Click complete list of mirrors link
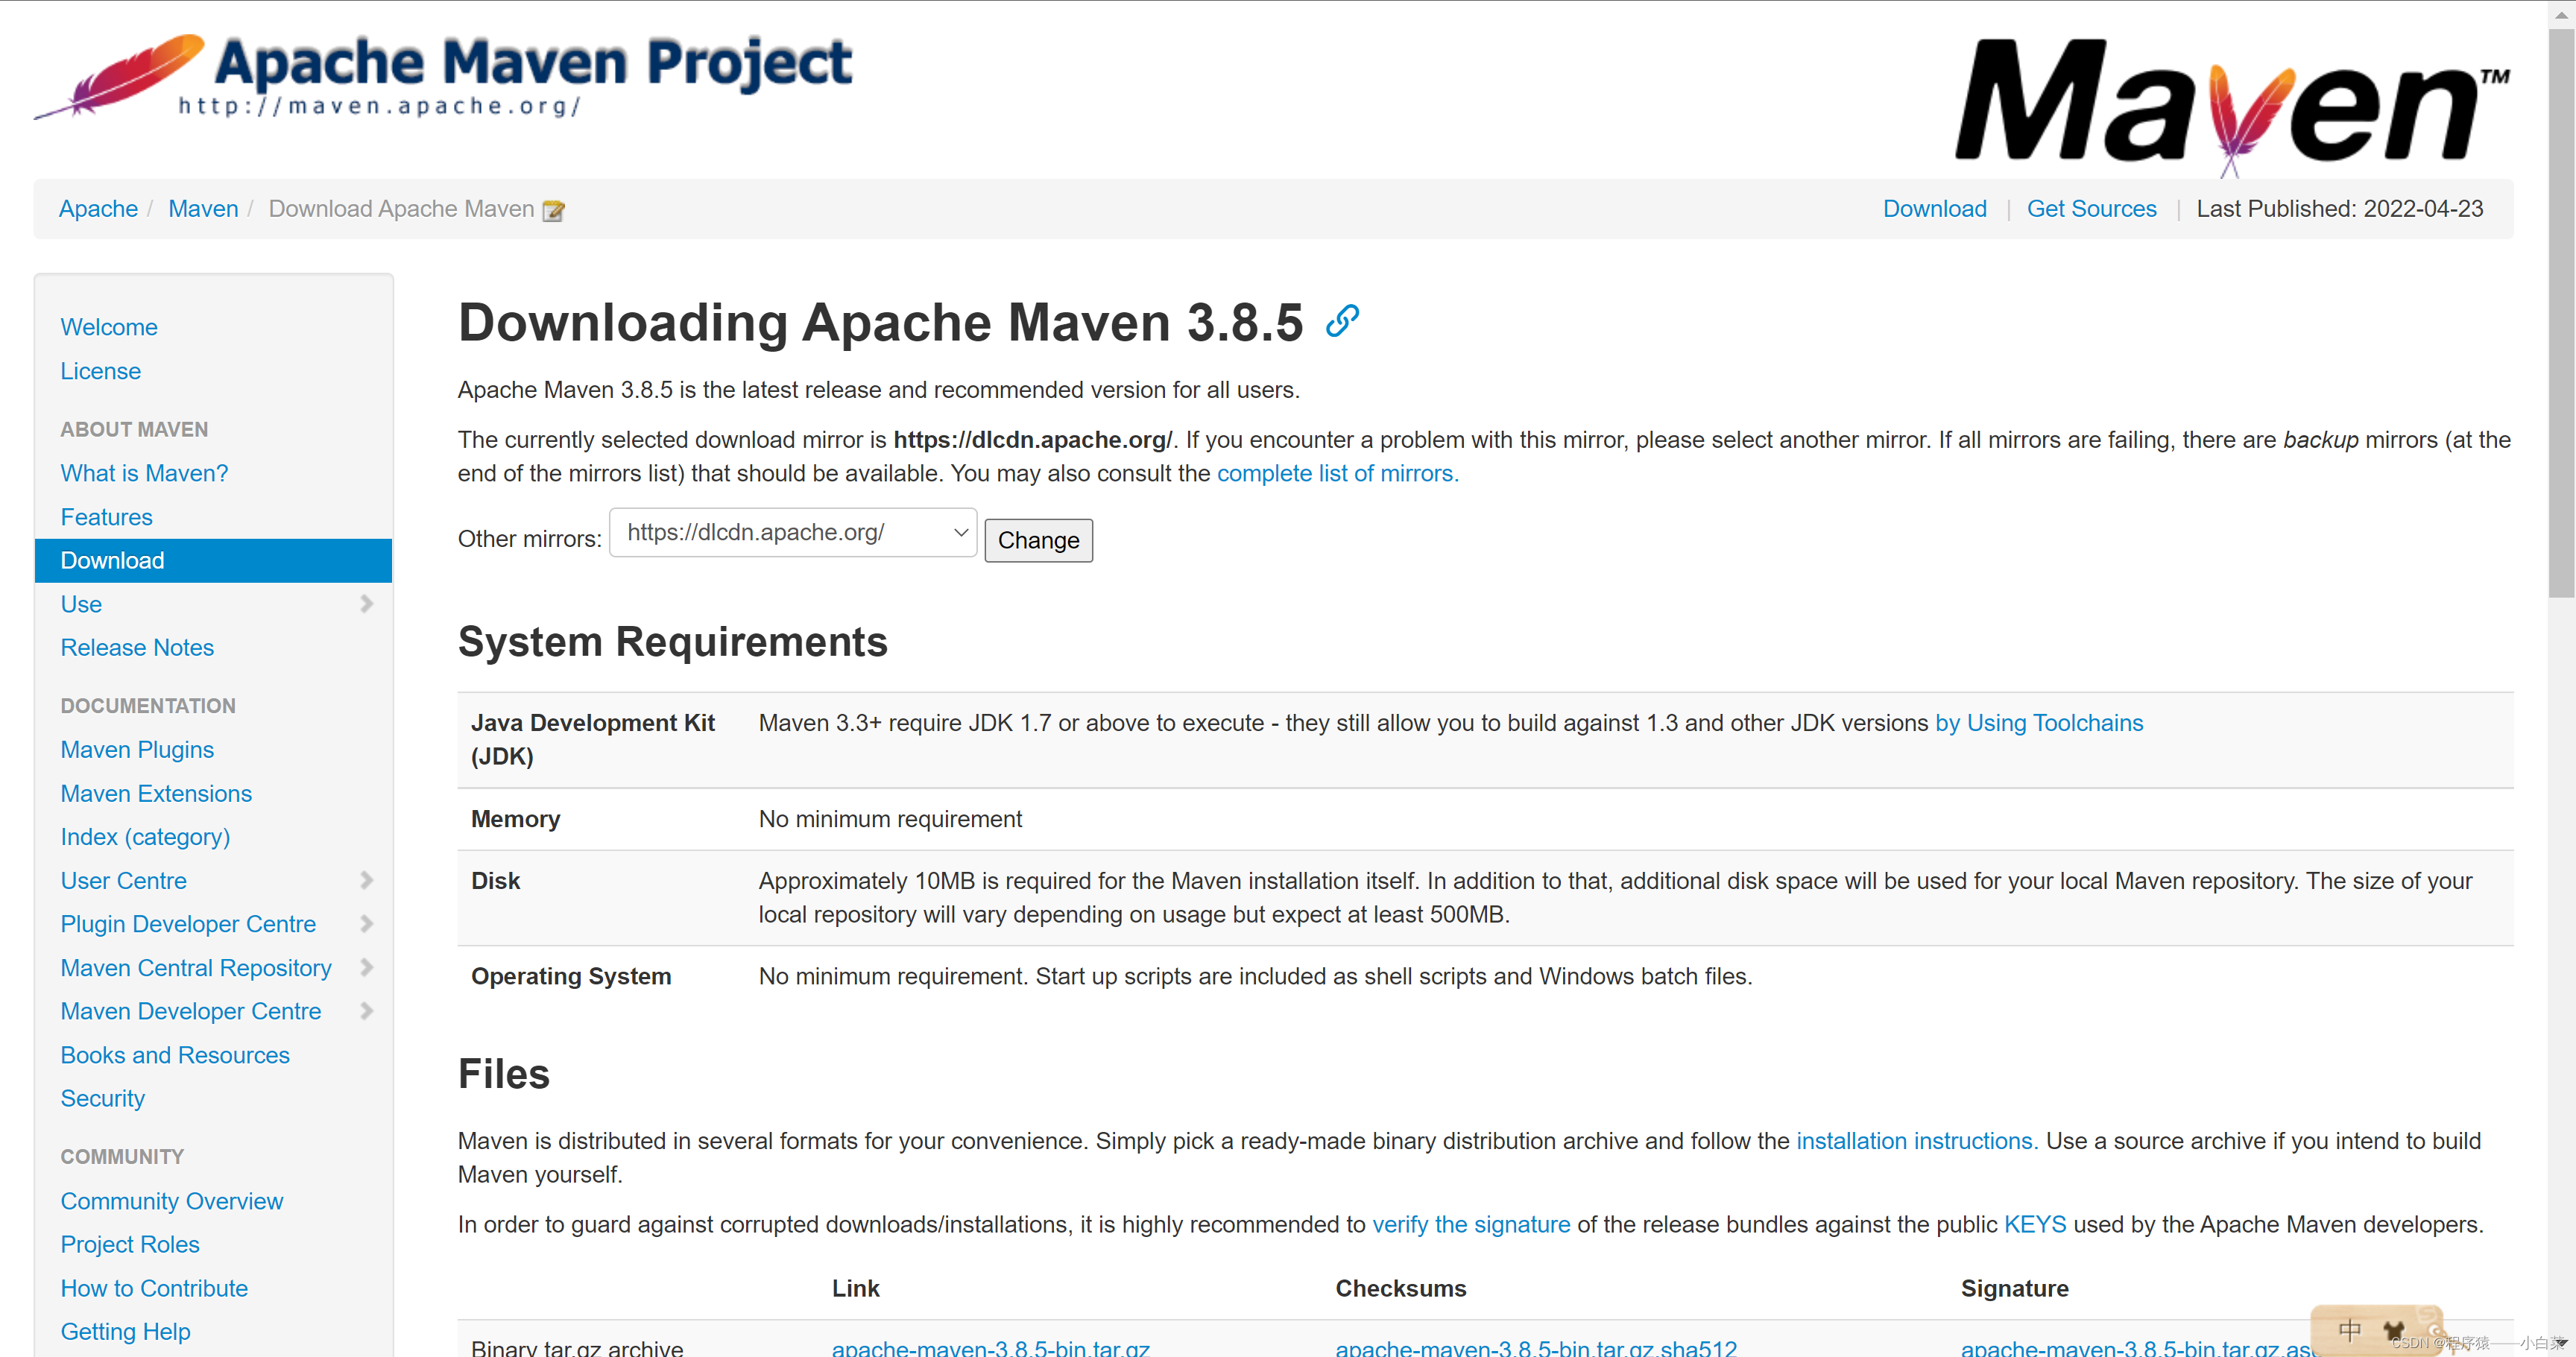The image size is (2576, 1357). [1337, 474]
